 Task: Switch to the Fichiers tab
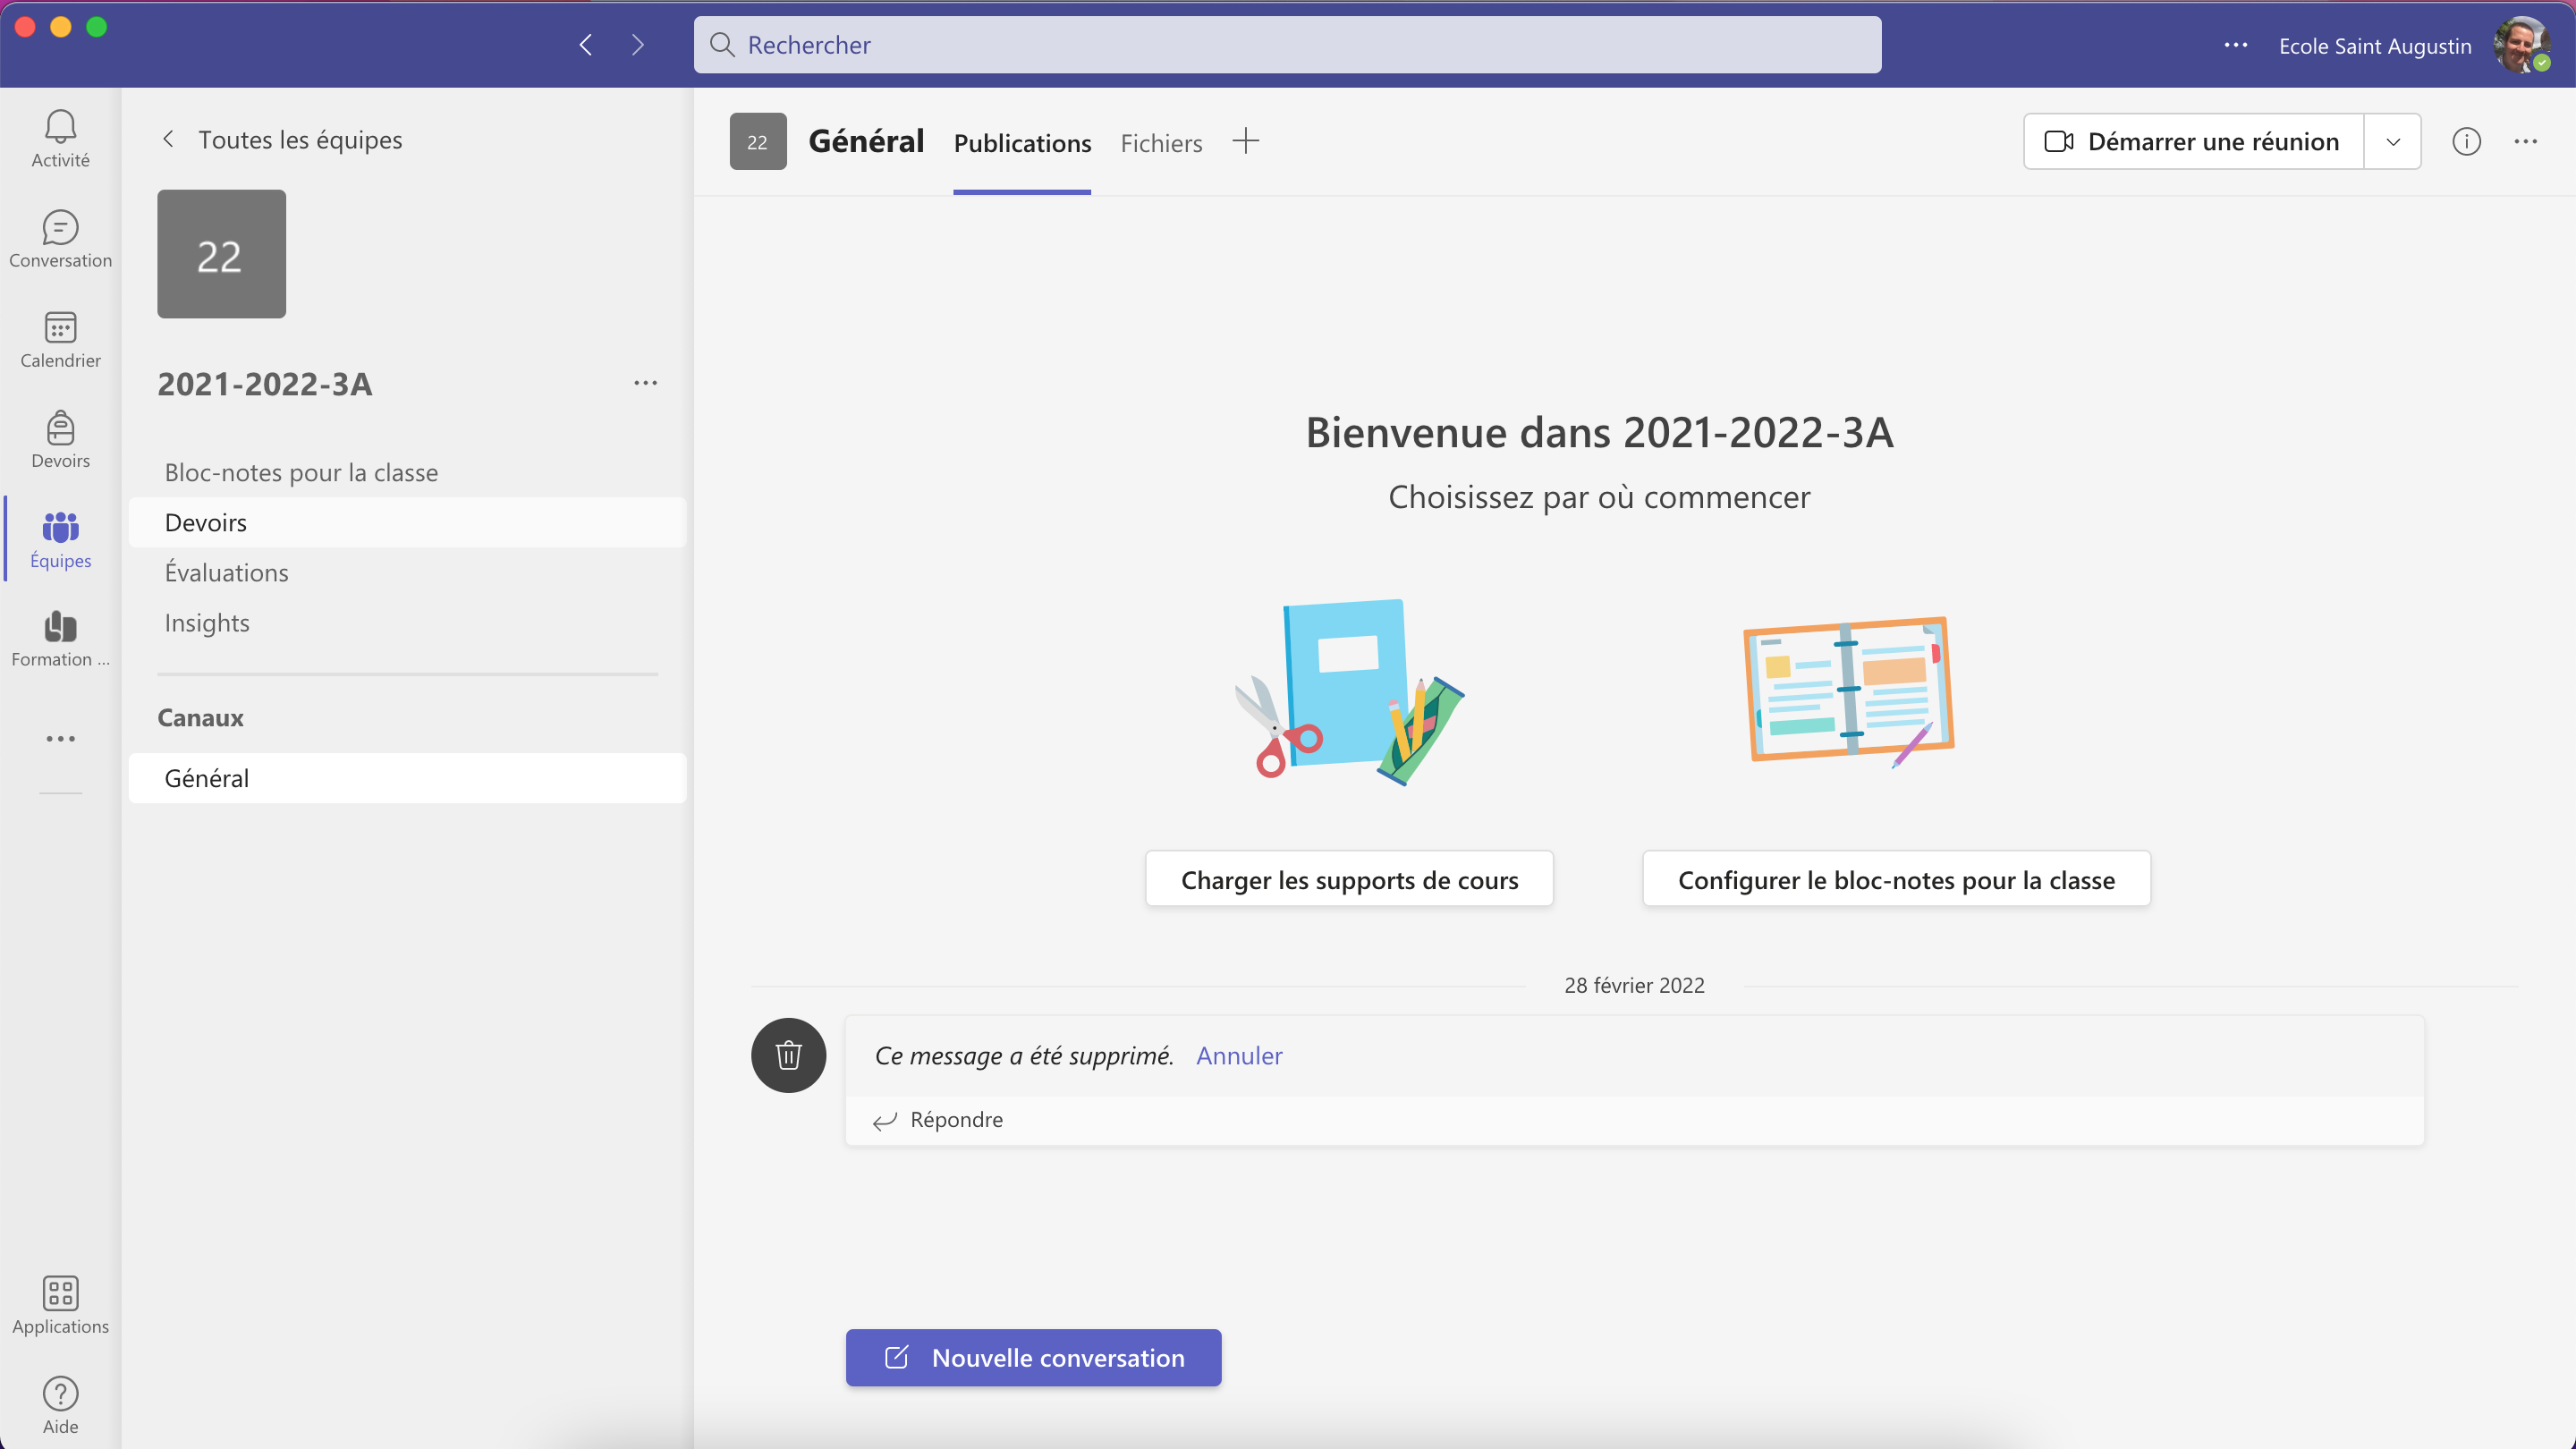click(x=1161, y=143)
